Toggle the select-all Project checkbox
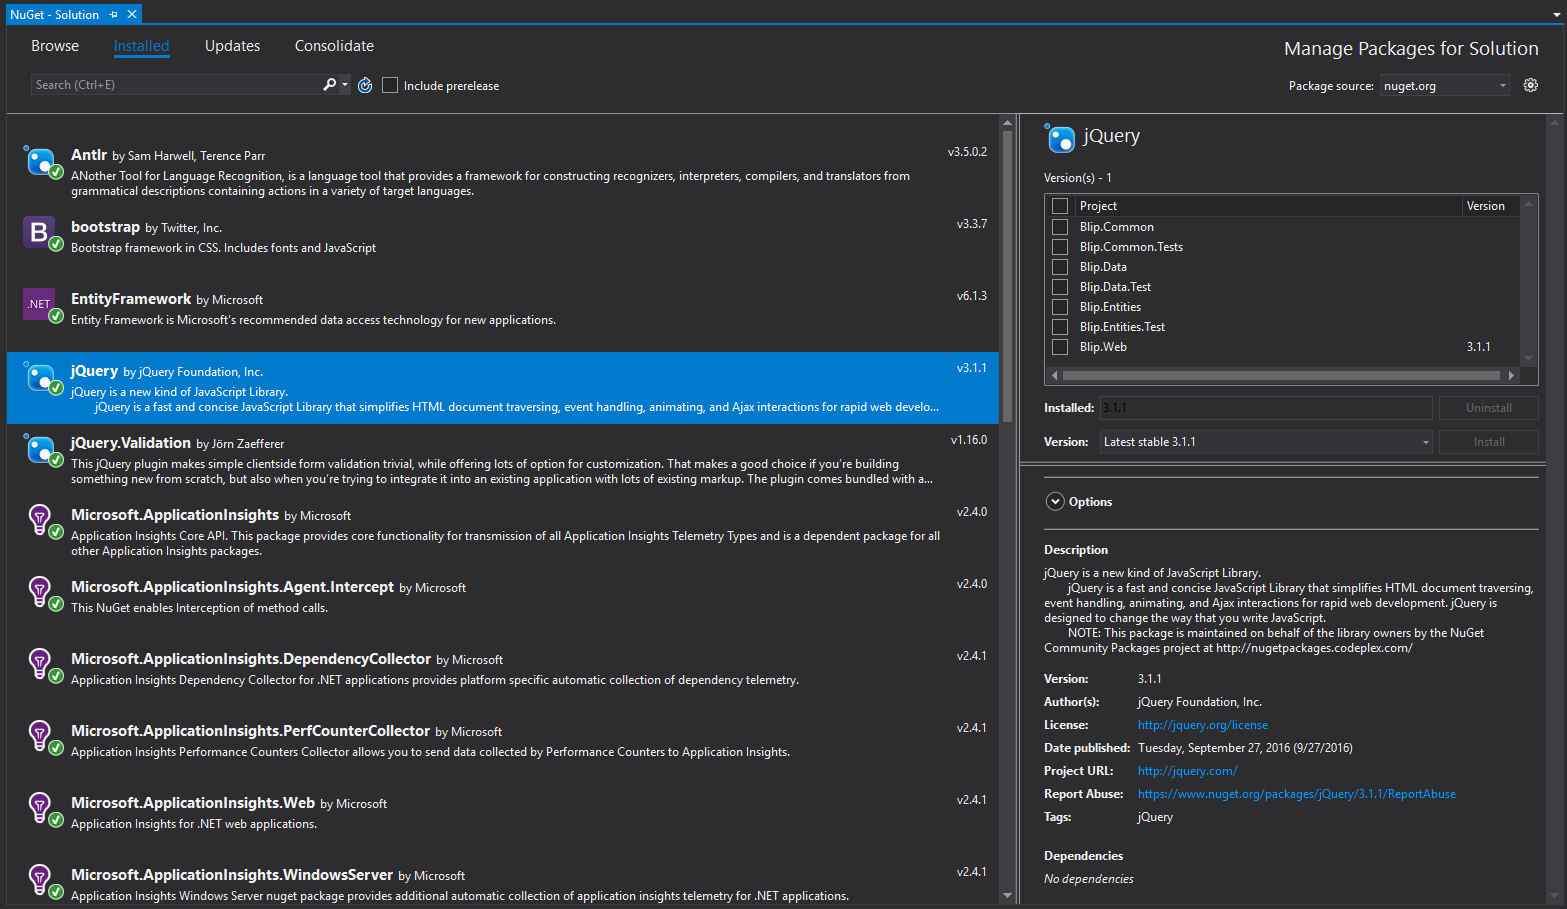The image size is (1567, 909). click(x=1060, y=206)
